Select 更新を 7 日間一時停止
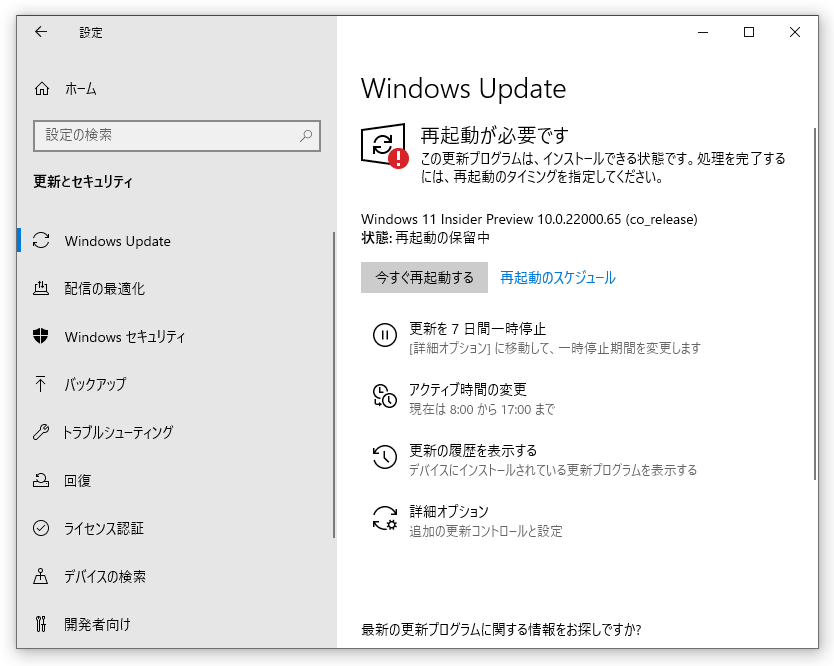The width and height of the screenshot is (834, 666). (x=477, y=329)
